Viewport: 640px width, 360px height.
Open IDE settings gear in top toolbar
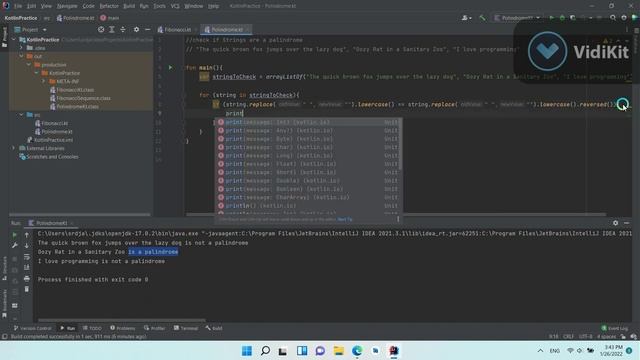coord(624,18)
